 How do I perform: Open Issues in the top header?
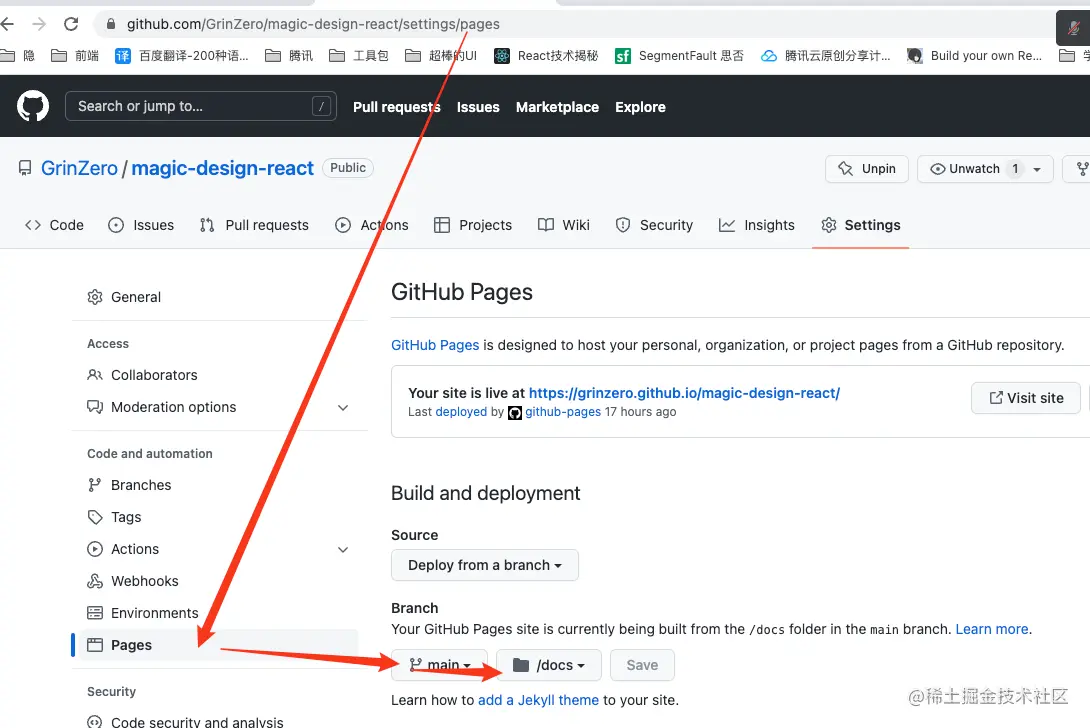click(478, 107)
